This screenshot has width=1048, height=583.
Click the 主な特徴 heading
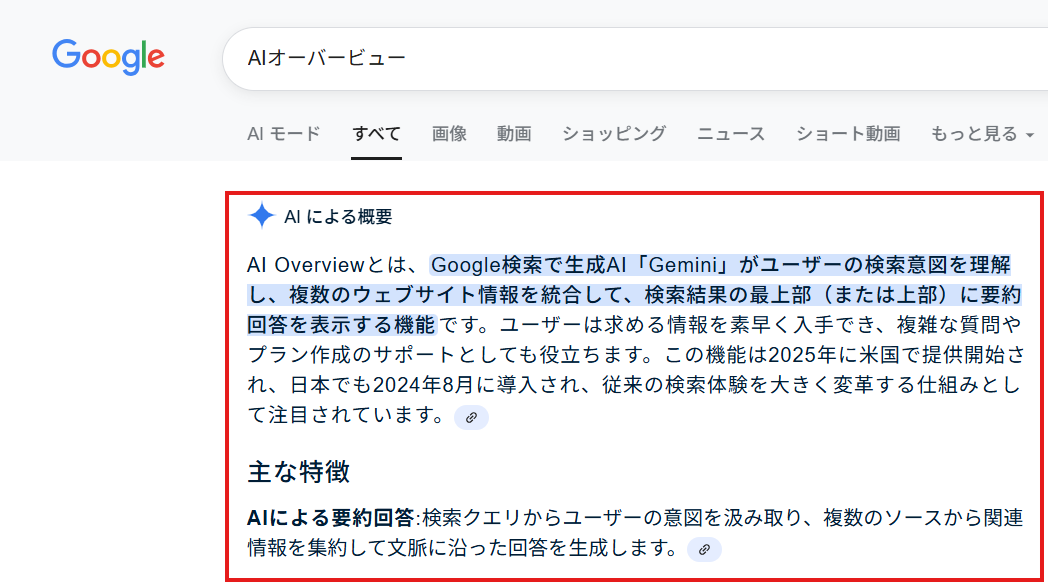click(298, 472)
